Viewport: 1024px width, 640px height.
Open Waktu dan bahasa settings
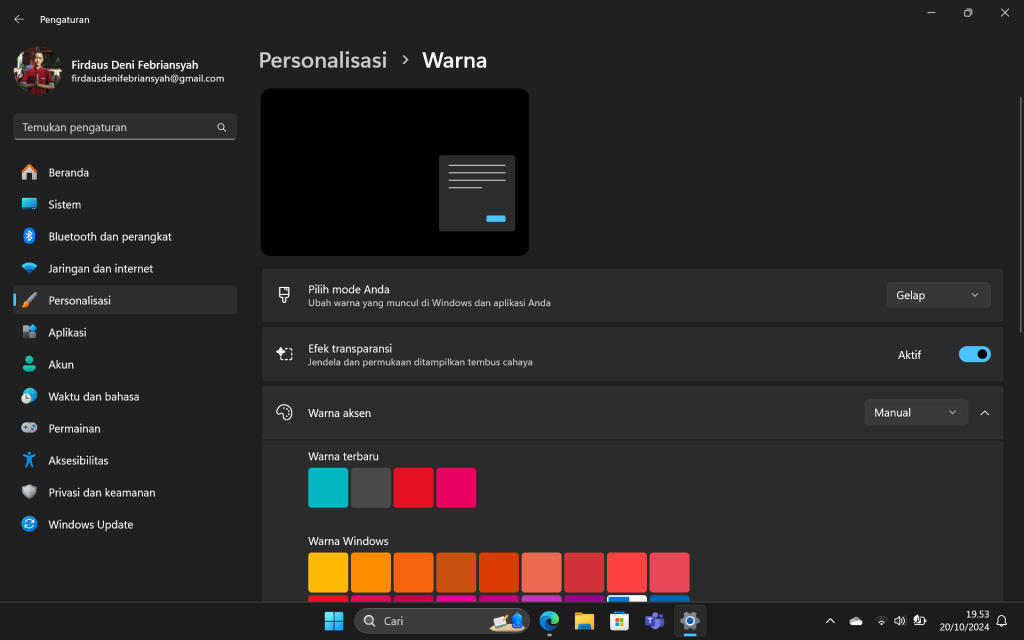tap(95, 396)
